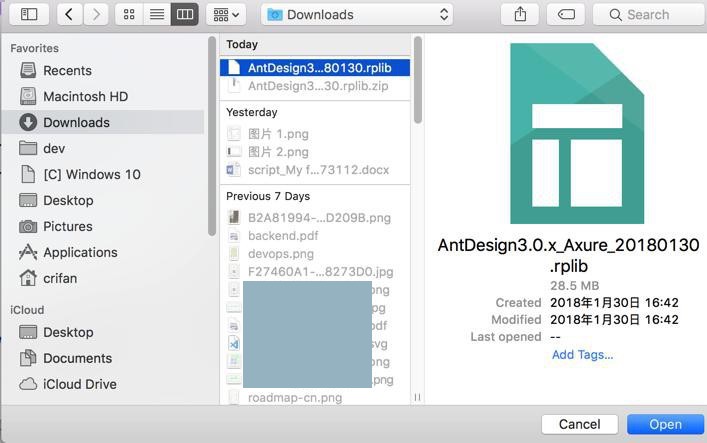Switch to list view
707x443 pixels.
[x=157, y=14]
